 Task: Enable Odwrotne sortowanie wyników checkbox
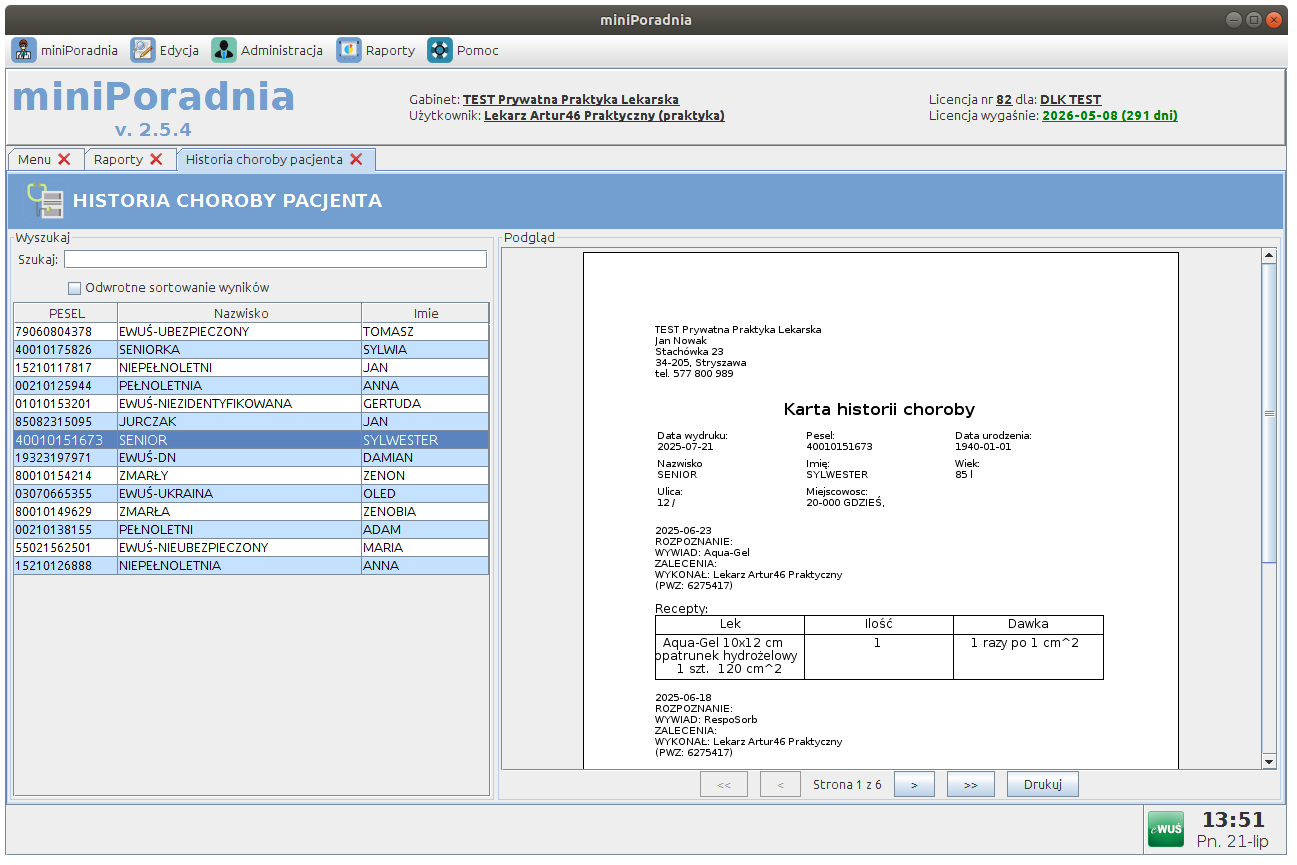tap(74, 288)
